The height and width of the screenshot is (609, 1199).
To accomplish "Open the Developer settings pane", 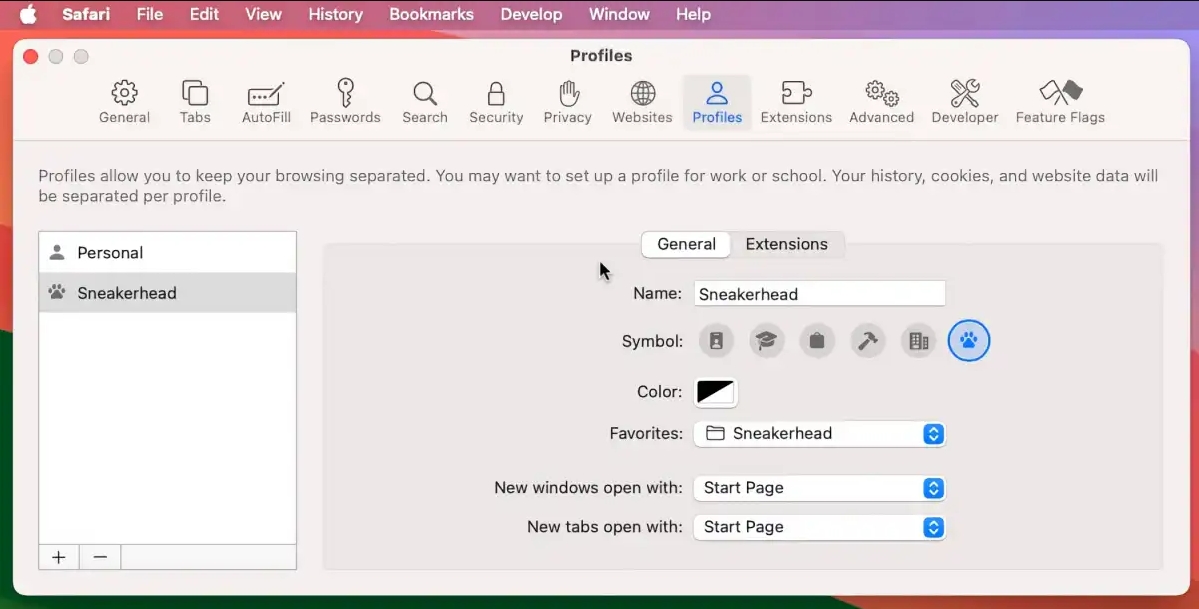I will click(964, 102).
